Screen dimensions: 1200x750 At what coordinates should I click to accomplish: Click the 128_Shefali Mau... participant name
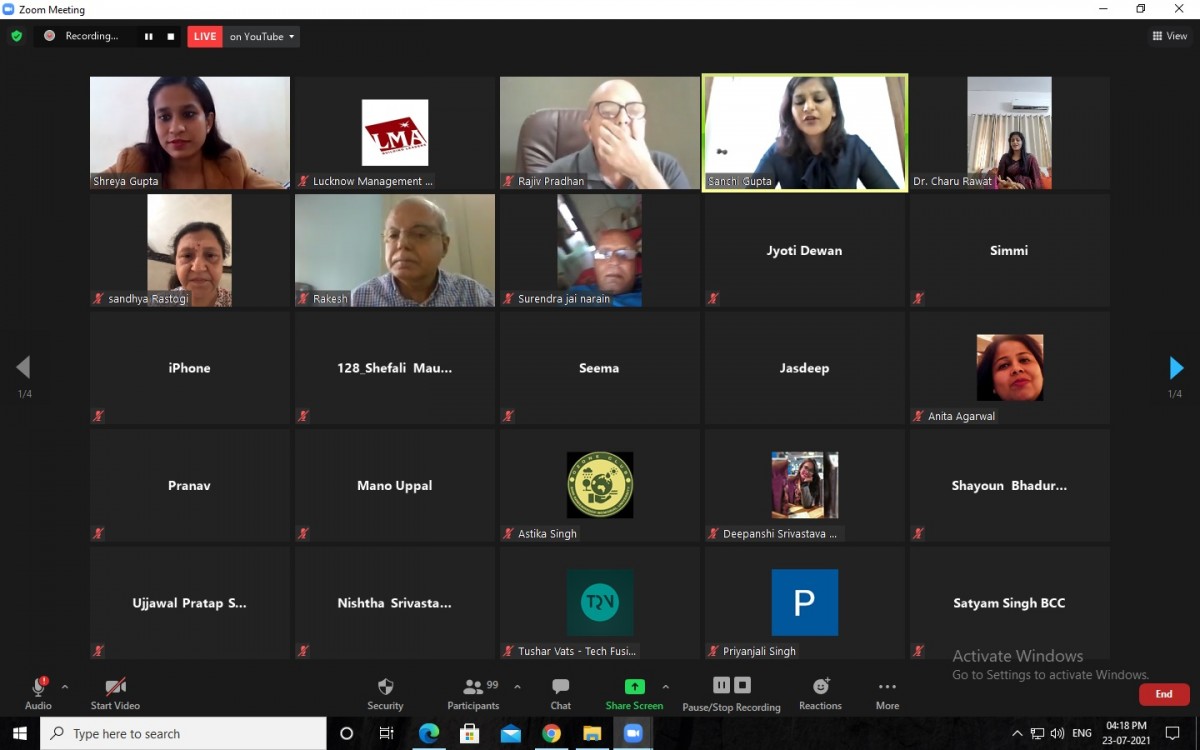(x=394, y=368)
